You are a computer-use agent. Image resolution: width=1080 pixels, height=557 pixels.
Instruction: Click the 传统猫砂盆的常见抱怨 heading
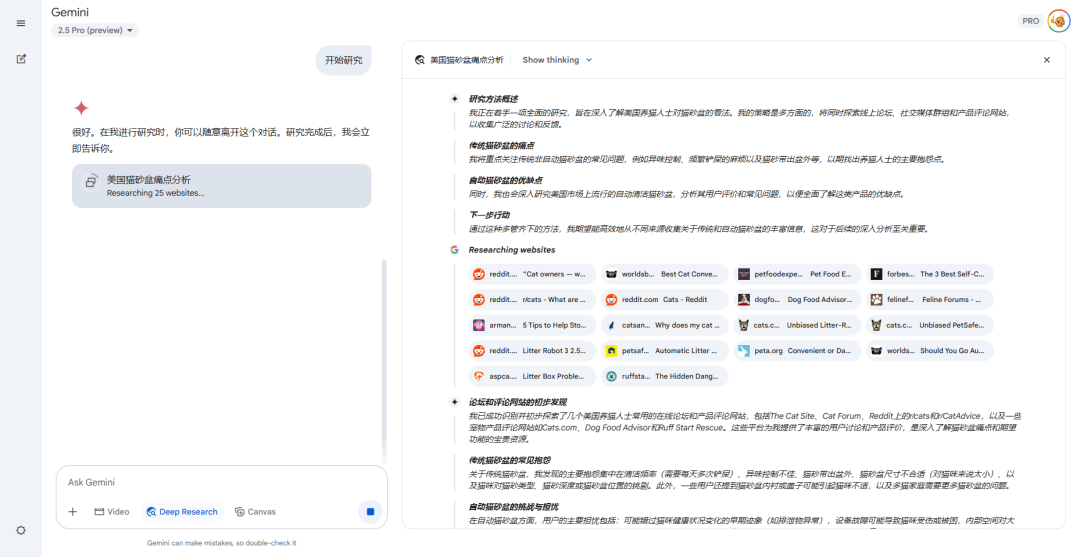click(510, 460)
